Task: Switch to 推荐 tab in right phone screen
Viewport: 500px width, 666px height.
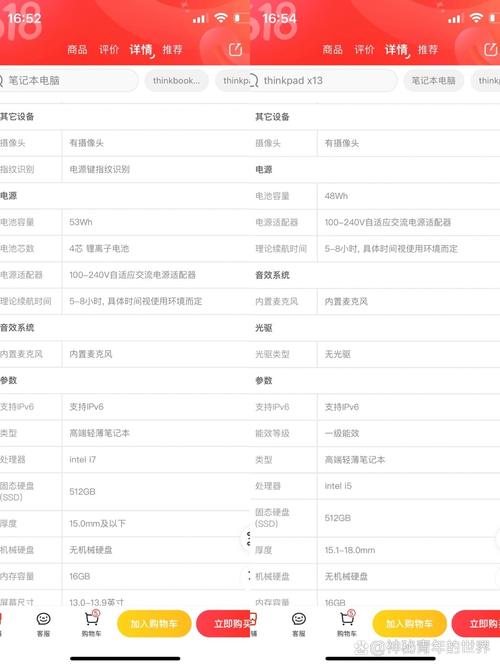Action: [x=428, y=50]
